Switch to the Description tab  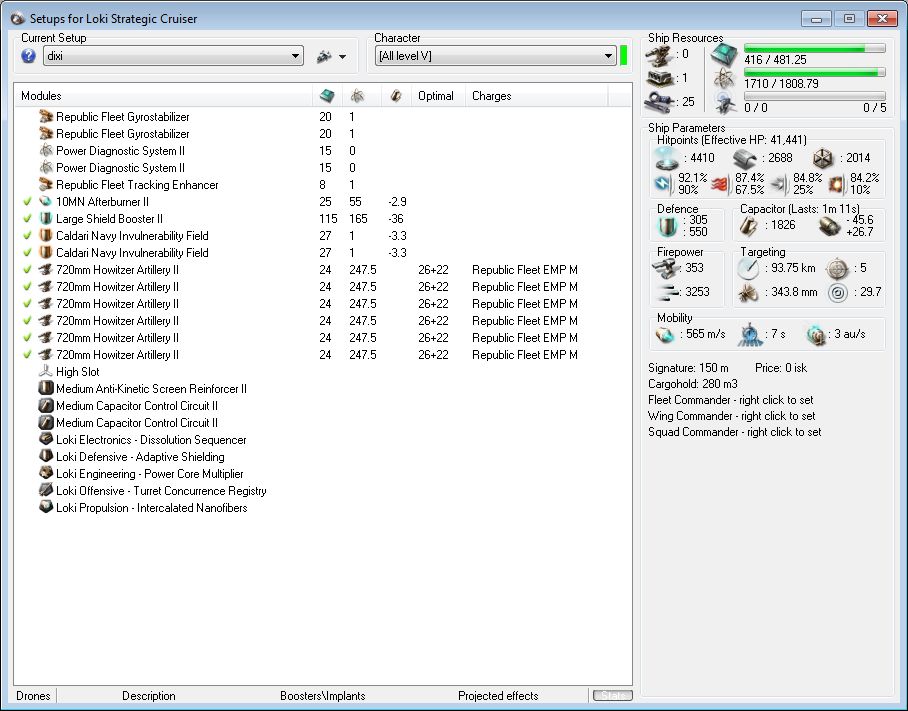149,696
